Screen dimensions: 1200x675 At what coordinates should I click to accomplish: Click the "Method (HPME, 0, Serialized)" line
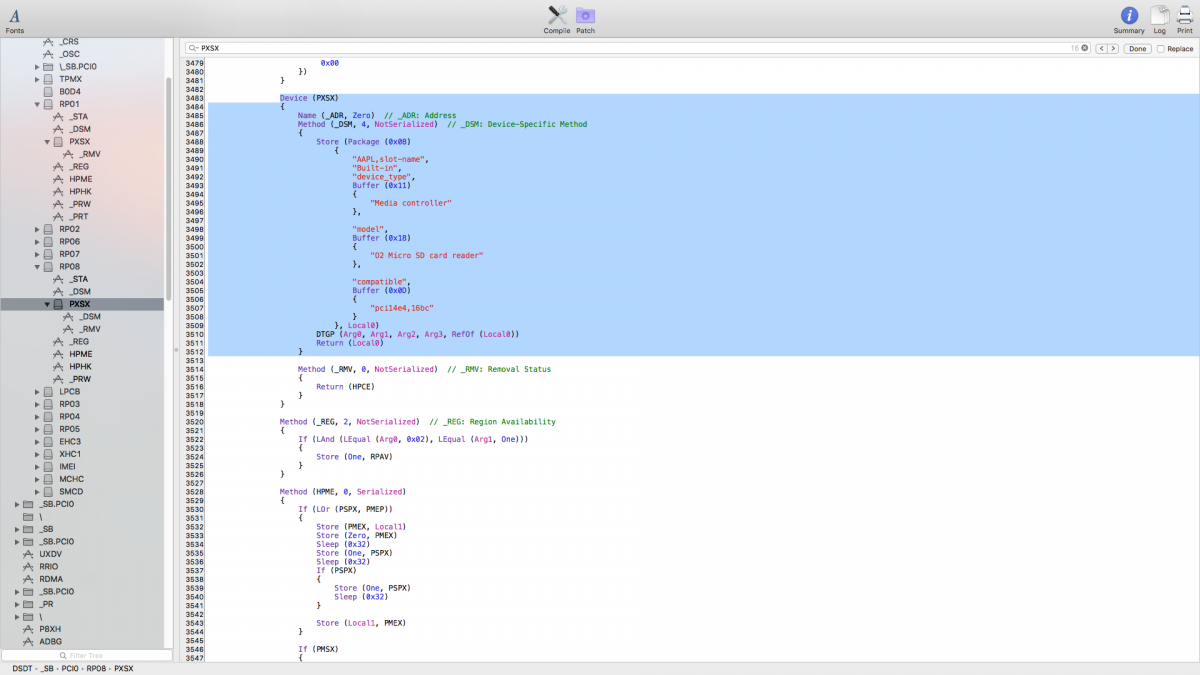[343, 492]
